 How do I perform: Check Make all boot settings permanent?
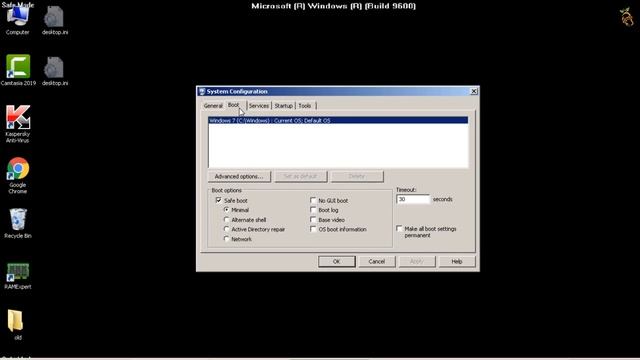[x=399, y=229]
